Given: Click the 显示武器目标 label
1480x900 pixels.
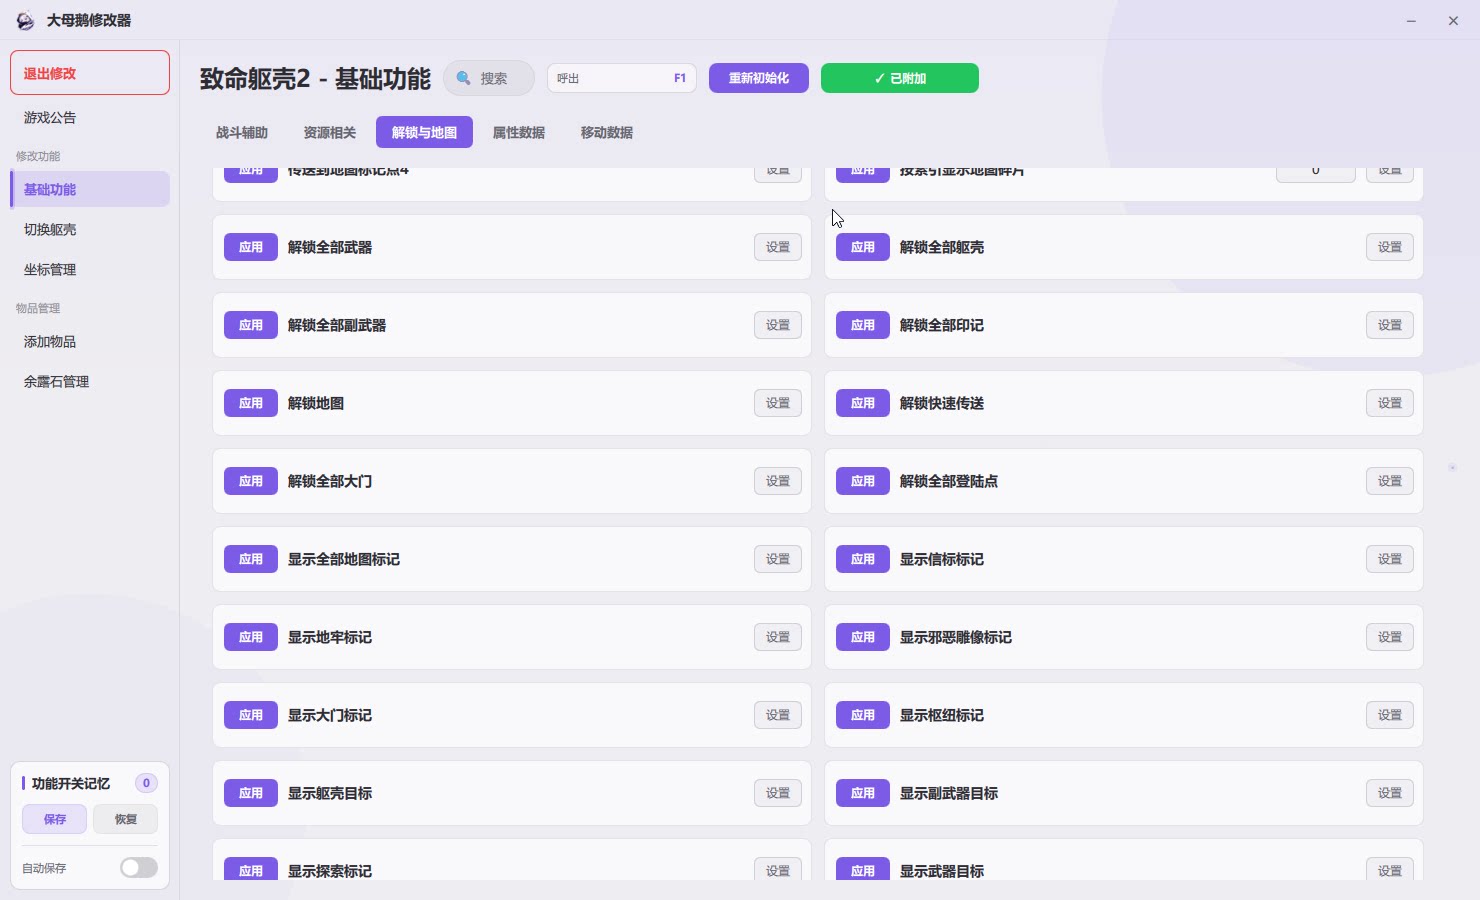Looking at the screenshot, I should 942,871.
